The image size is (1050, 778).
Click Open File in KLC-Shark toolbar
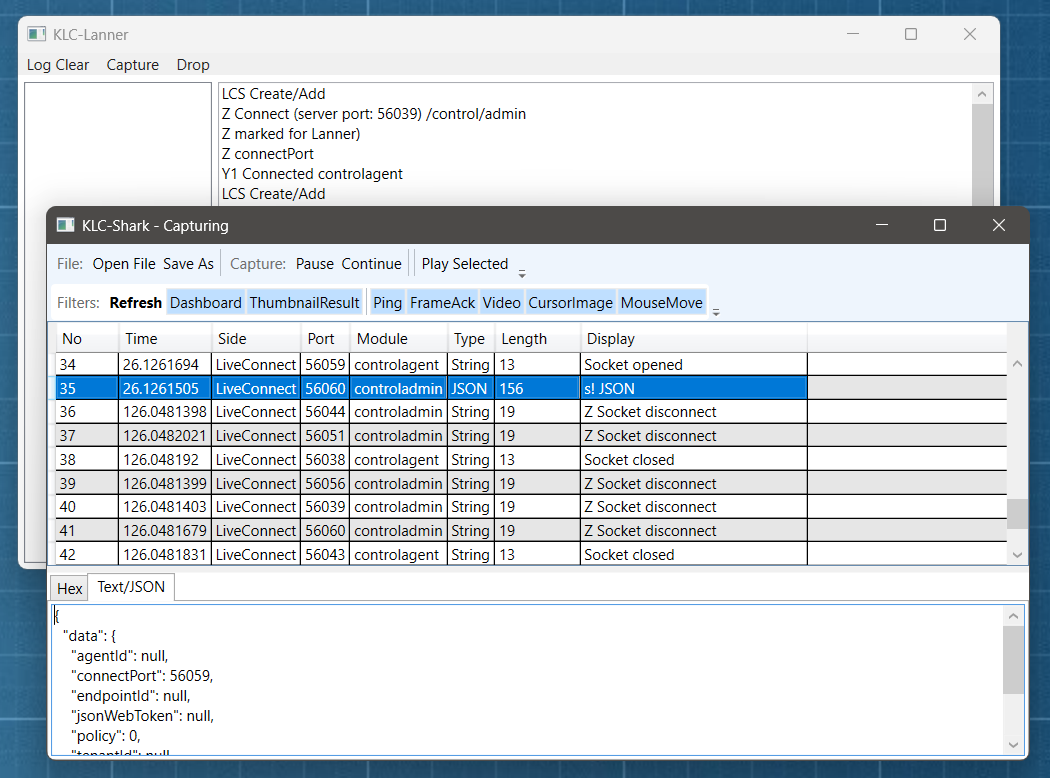coord(124,264)
